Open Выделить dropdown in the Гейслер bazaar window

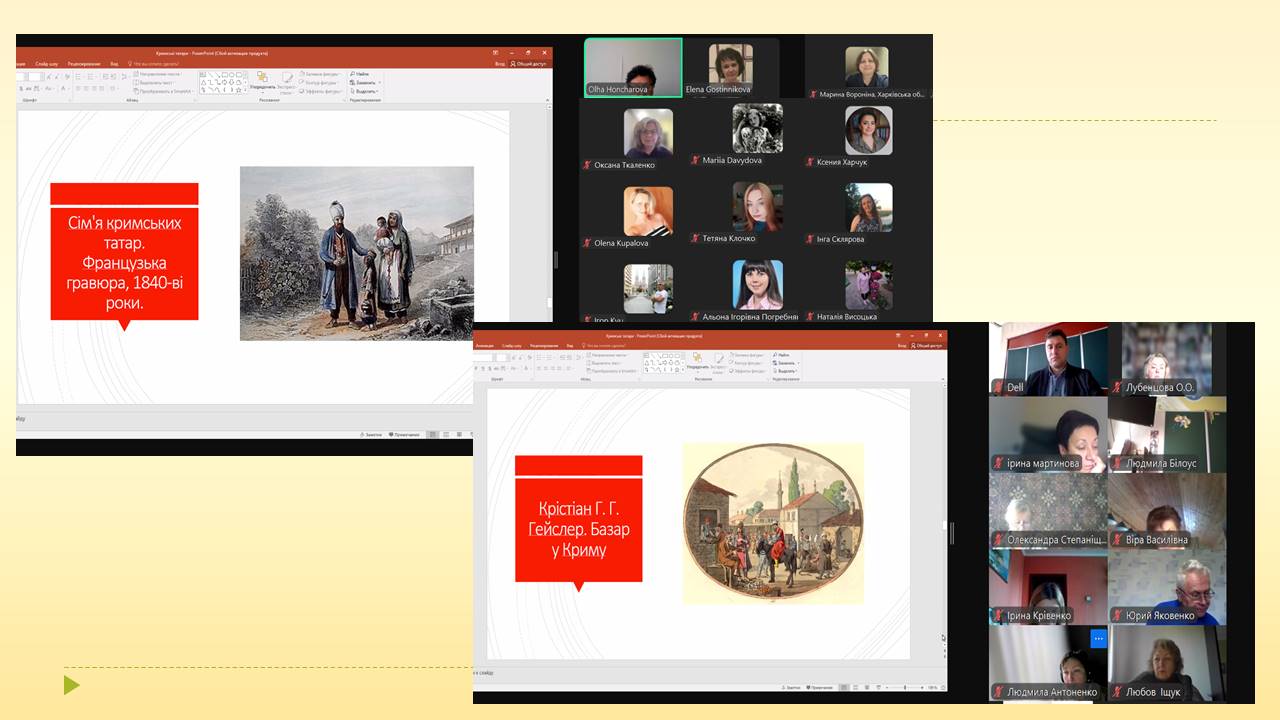pyautogui.click(x=785, y=371)
